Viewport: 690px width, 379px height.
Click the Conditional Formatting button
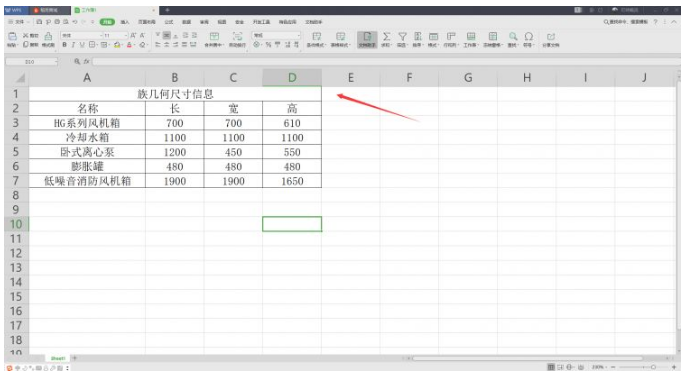tap(316, 39)
